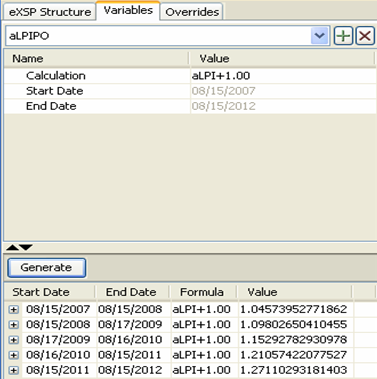
Task: Open the aLPIPO variable dropdown arrow
Action: [x=319, y=35]
